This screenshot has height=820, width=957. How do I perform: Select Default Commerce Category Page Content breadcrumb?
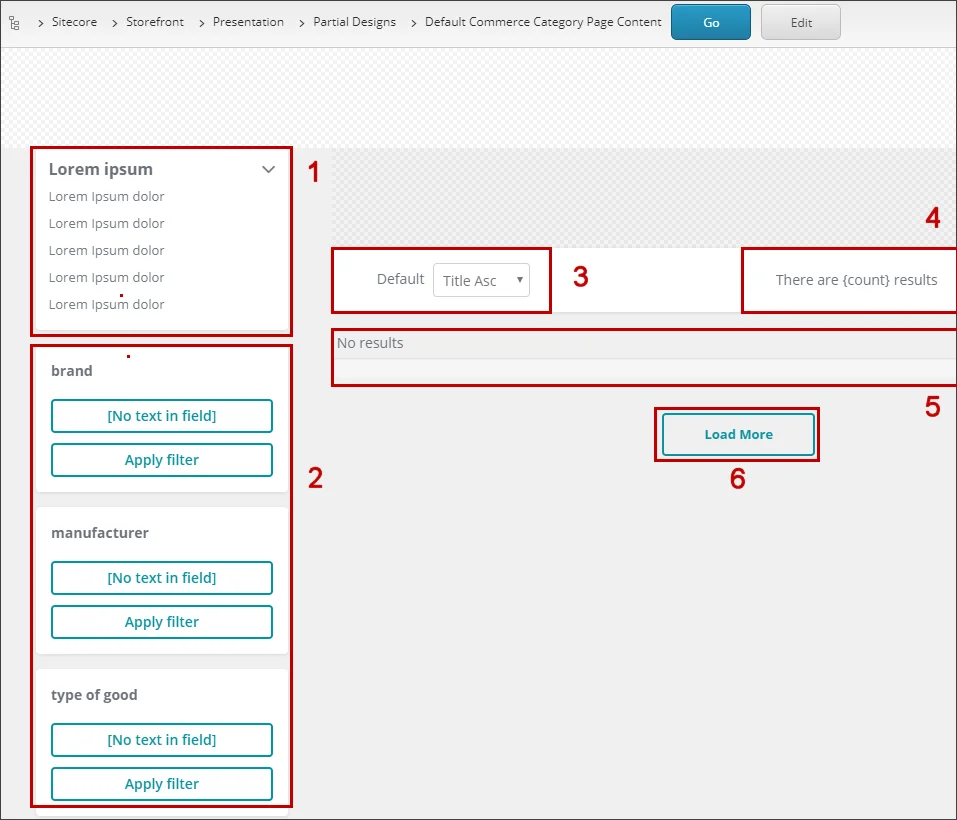[x=543, y=22]
